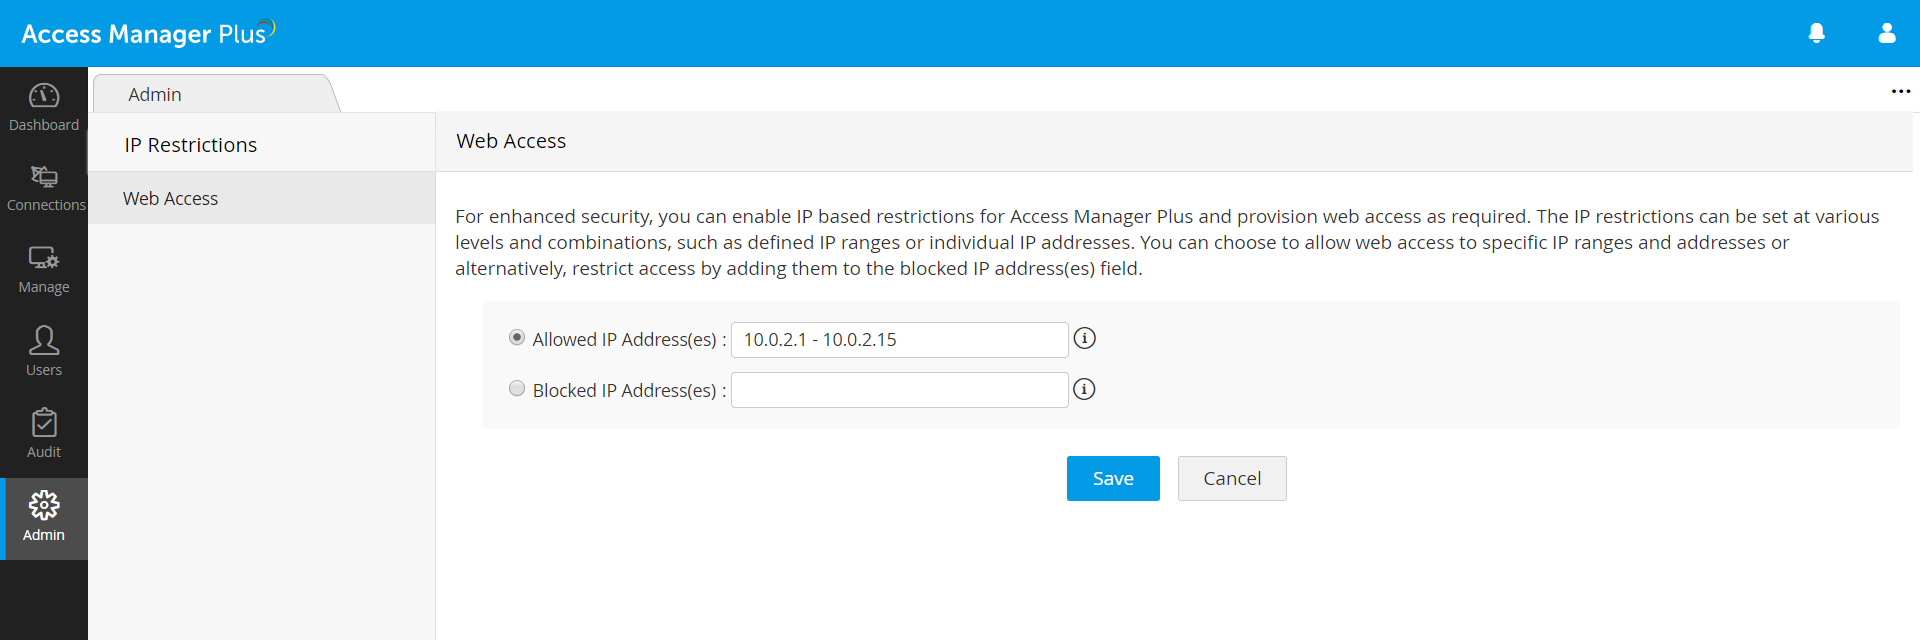Click the Blocked IP Address(es) text field
Viewport: 1920px width, 640px height.
[x=899, y=390]
